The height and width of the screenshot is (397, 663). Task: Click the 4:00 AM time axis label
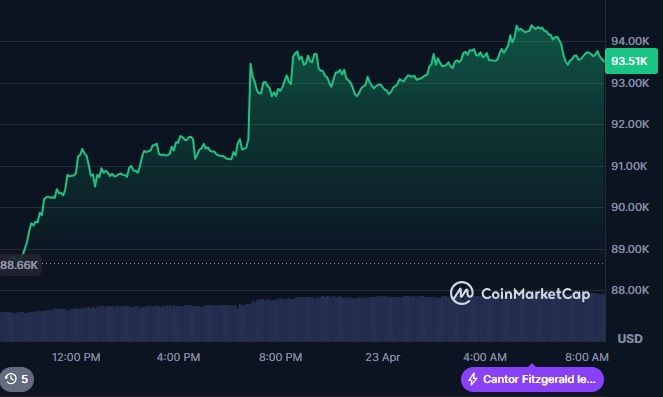pyautogui.click(x=485, y=357)
